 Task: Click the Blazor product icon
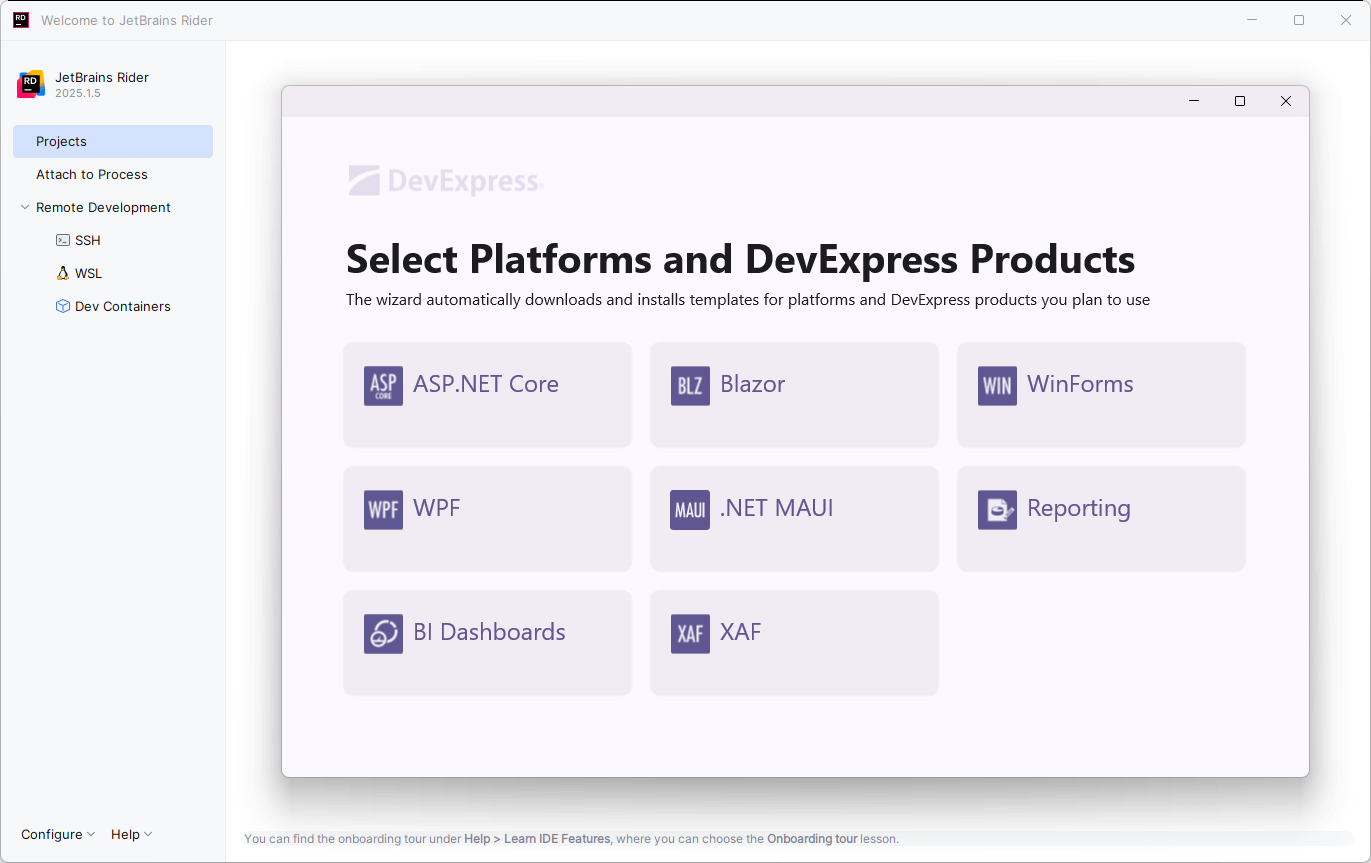point(690,385)
